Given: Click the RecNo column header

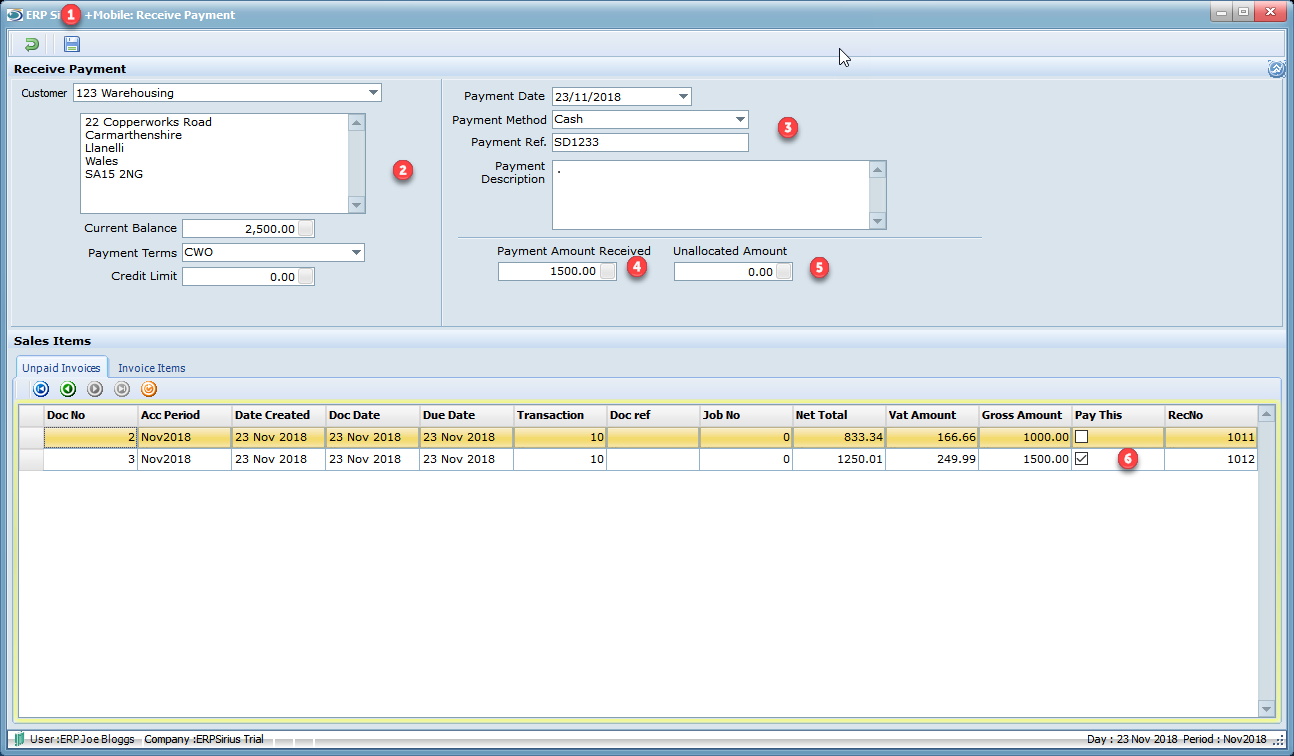Looking at the screenshot, I should point(1211,415).
